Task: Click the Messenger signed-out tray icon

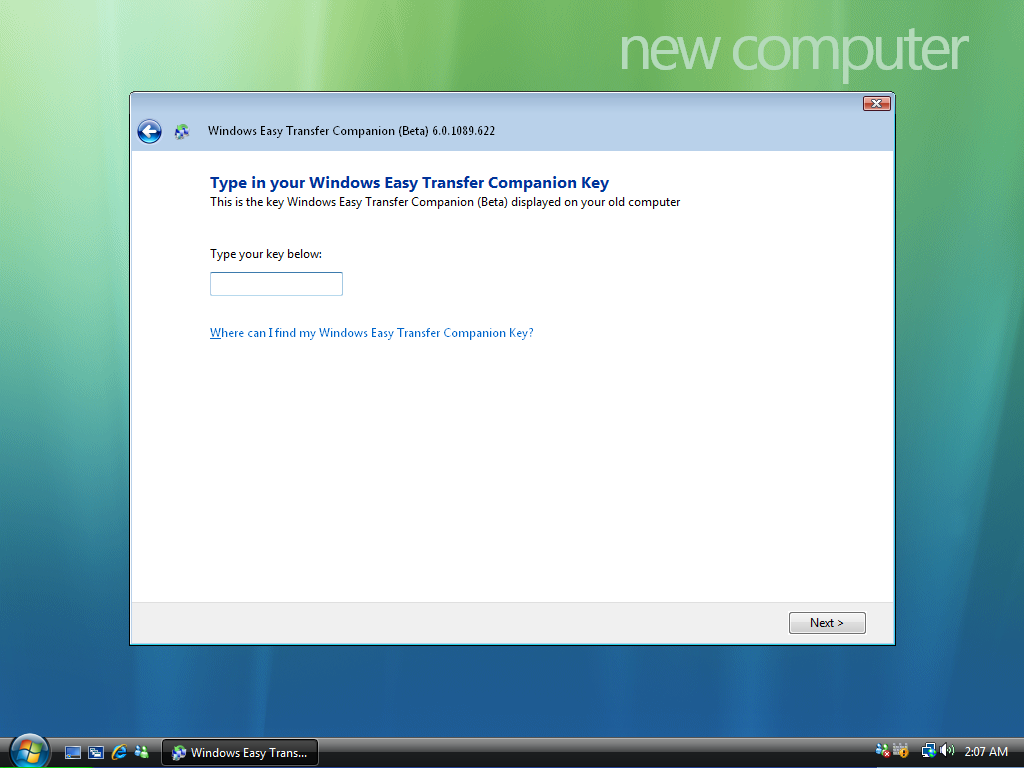Action: click(x=882, y=750)
